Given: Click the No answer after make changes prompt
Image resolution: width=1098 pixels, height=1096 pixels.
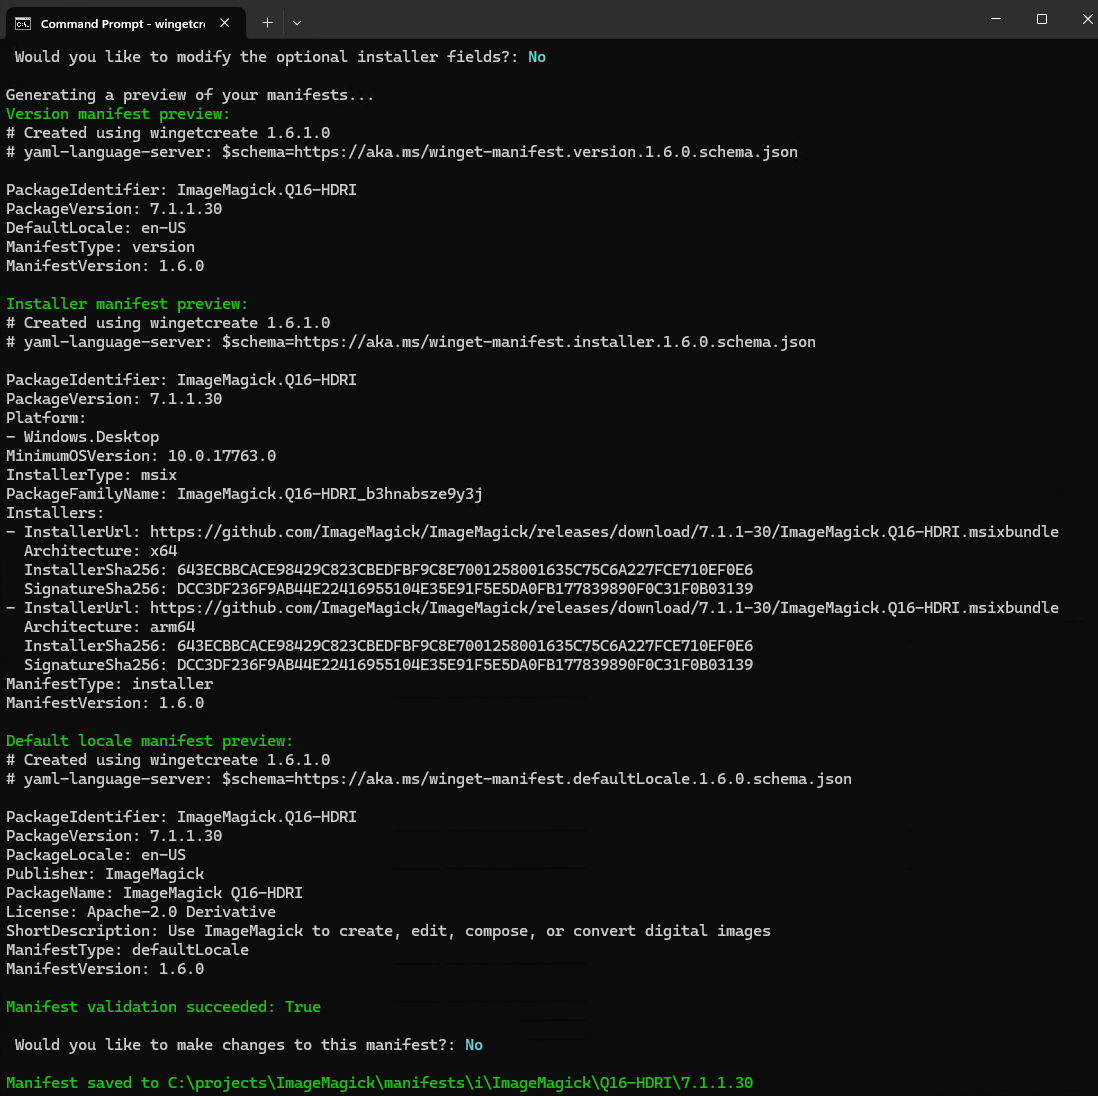Looking at the screenshot, I should [473, 1044].
